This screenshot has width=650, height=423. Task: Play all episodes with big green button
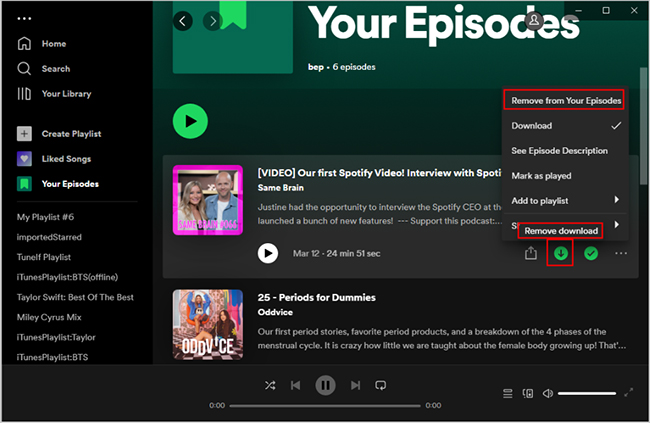(190, 121)
